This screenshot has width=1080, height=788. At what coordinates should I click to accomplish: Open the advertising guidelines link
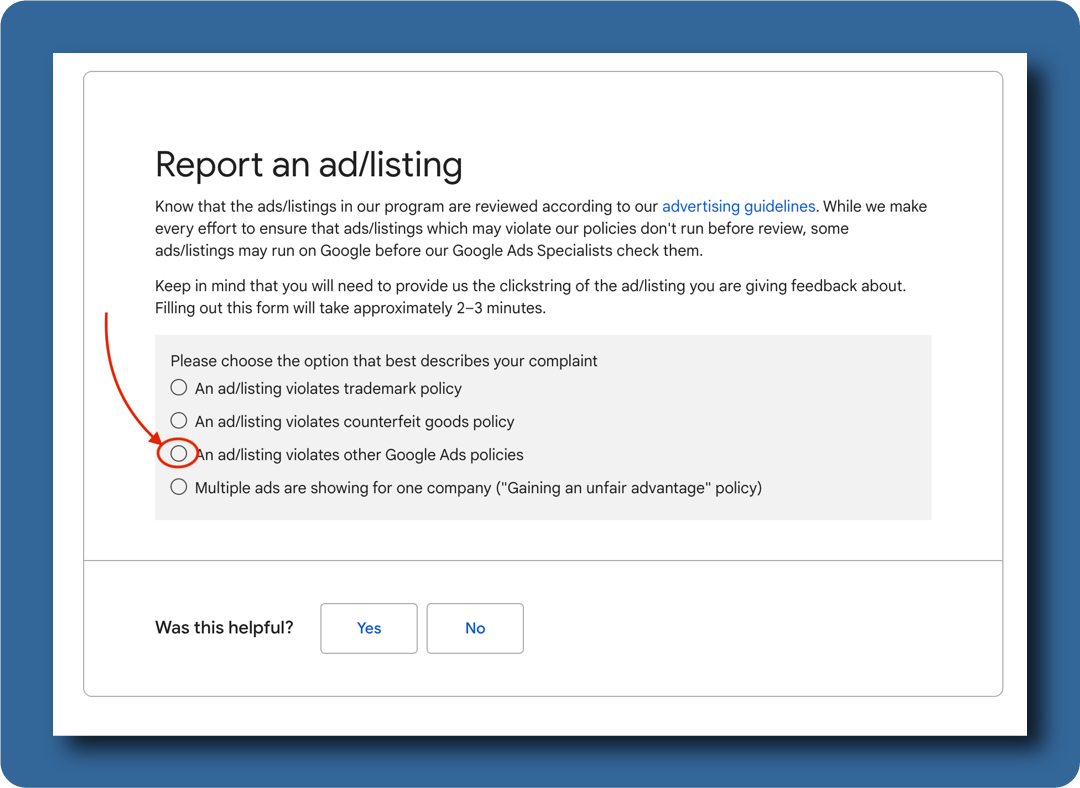click(738, 207)
